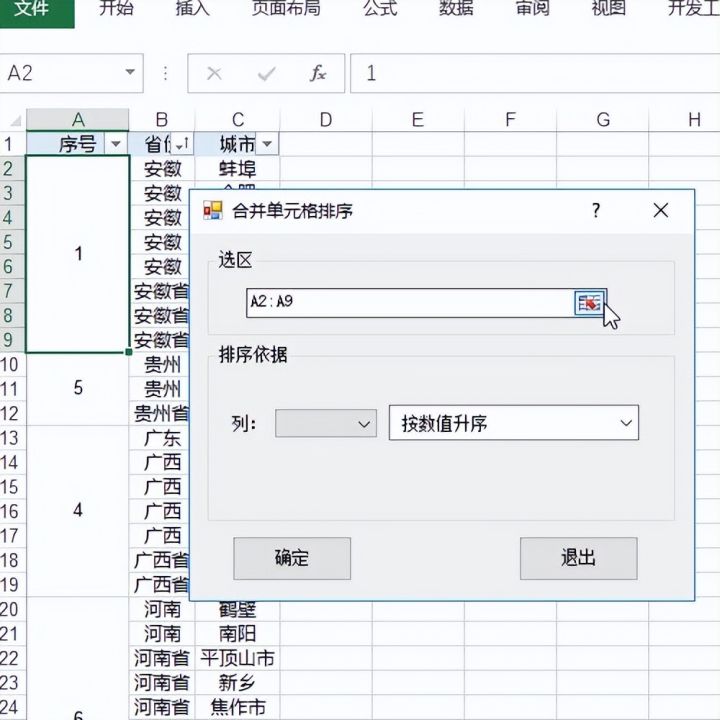
Task: Select column B header
Action: click(x=162, y=120)
